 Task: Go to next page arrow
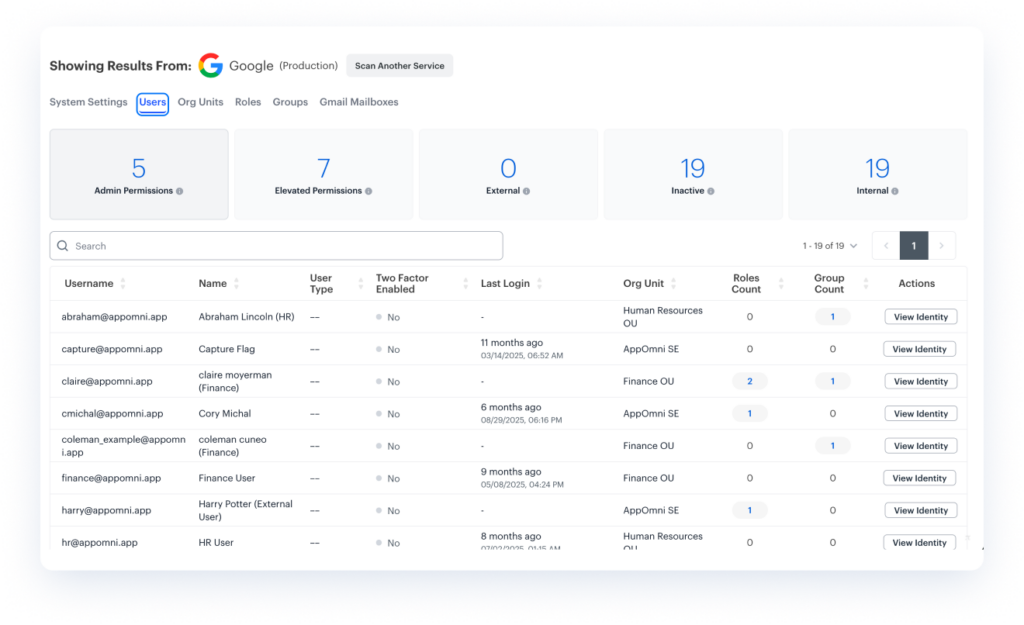[x=942, y=246]
